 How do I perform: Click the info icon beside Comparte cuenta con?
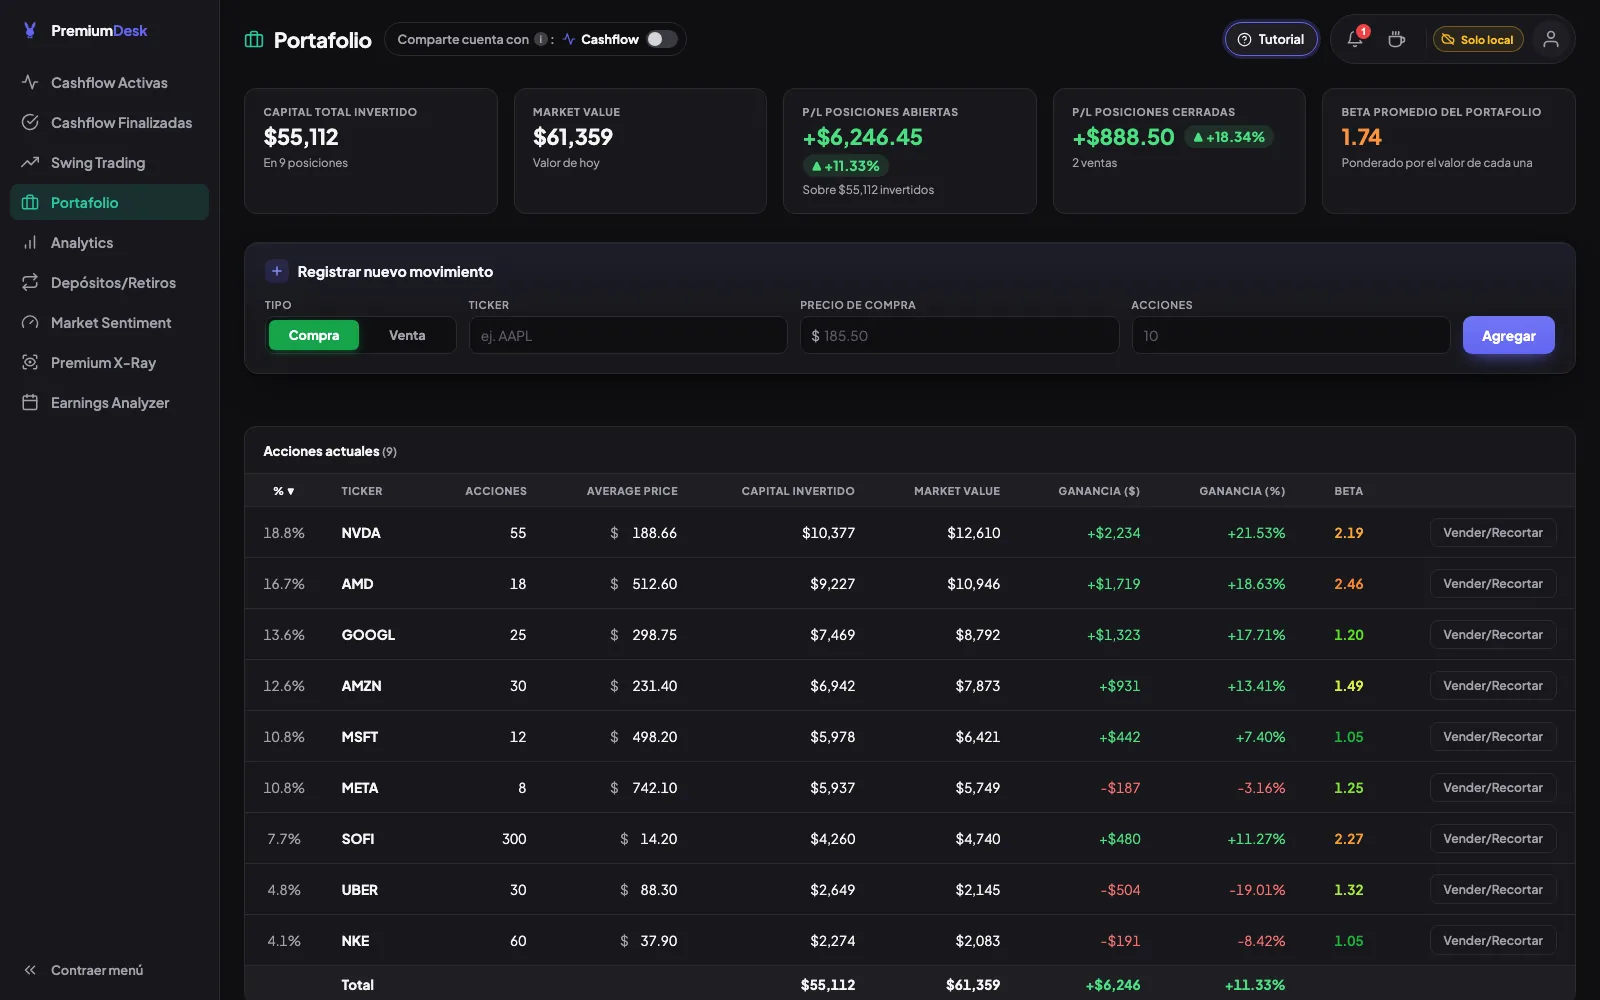(540, 39)
